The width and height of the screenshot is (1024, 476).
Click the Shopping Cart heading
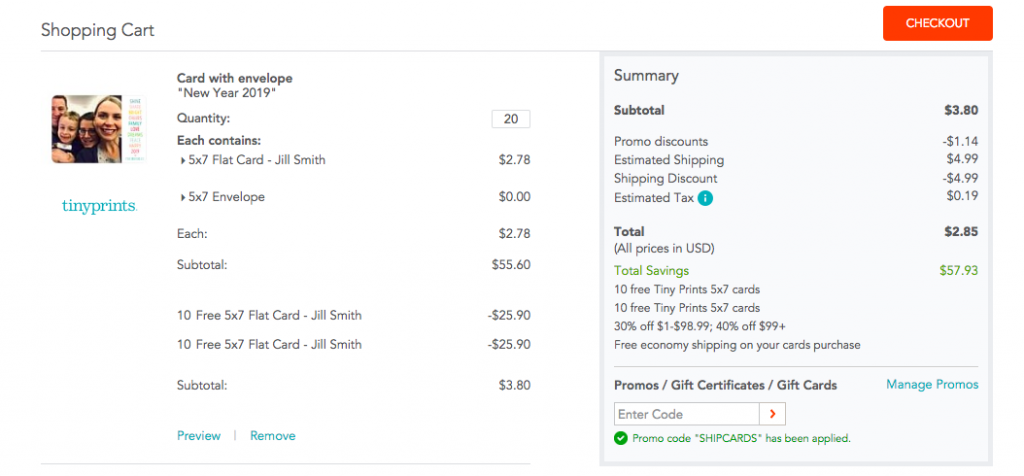[97, 30]
